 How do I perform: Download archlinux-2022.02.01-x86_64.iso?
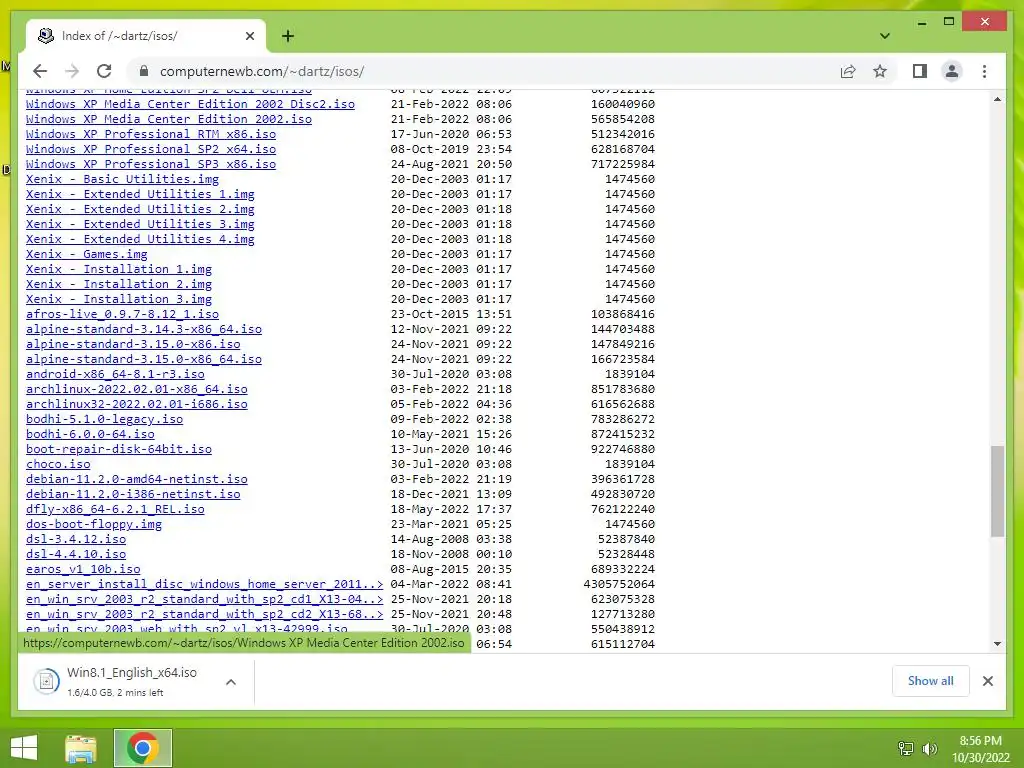click(136, 389)
